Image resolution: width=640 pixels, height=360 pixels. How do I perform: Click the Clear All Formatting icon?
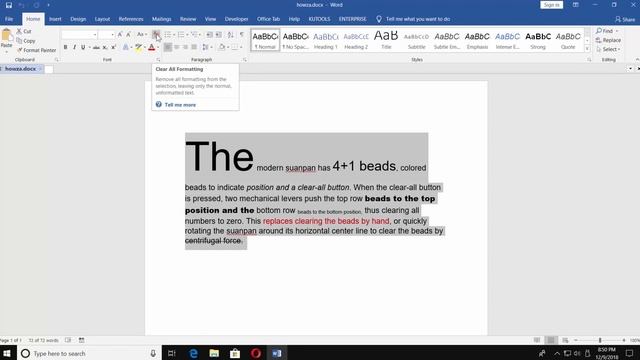[156, 35]
